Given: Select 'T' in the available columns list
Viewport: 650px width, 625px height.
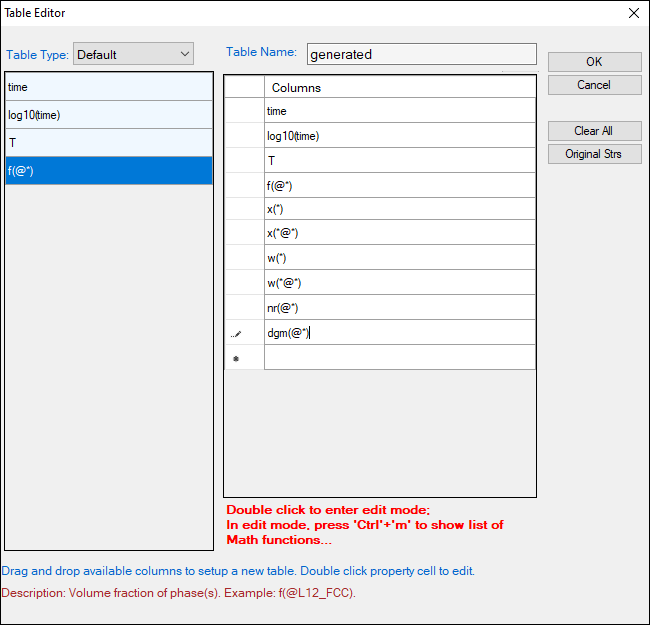Looking at the screenshot, I should coord(108,143).
